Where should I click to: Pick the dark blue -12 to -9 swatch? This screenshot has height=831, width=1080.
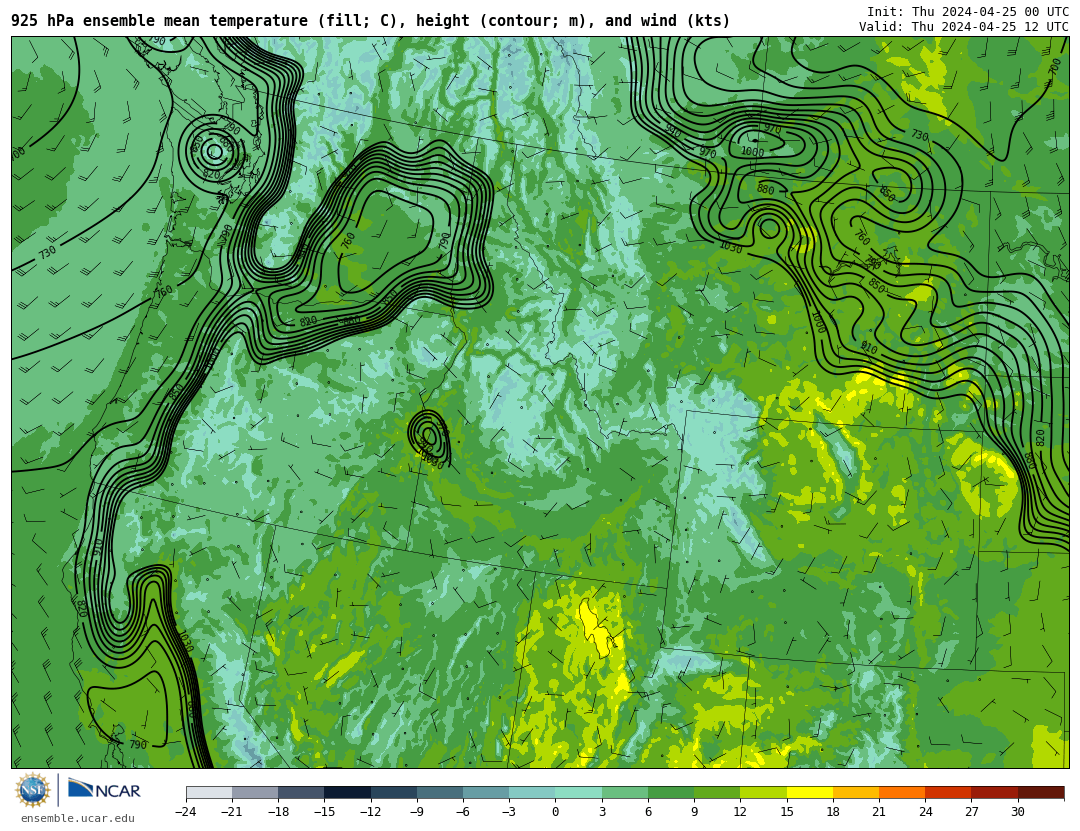point(394,792)
